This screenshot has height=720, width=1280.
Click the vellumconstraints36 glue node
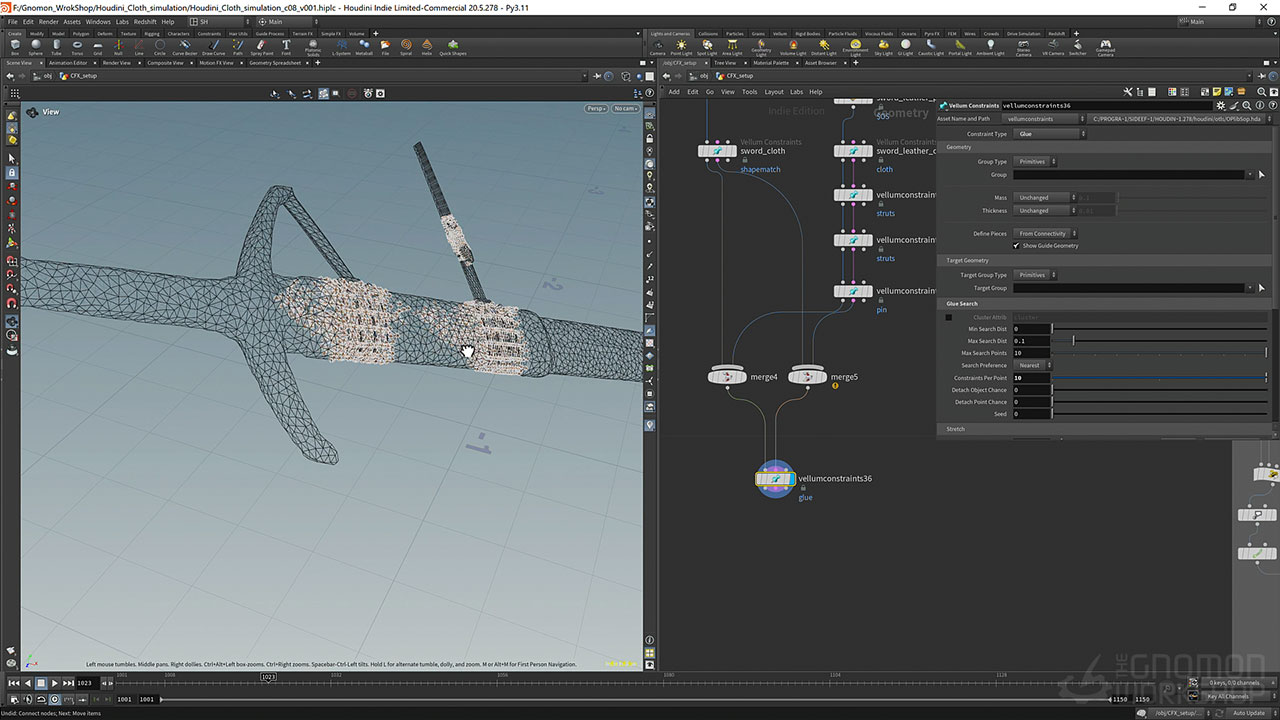click(774, 479)
